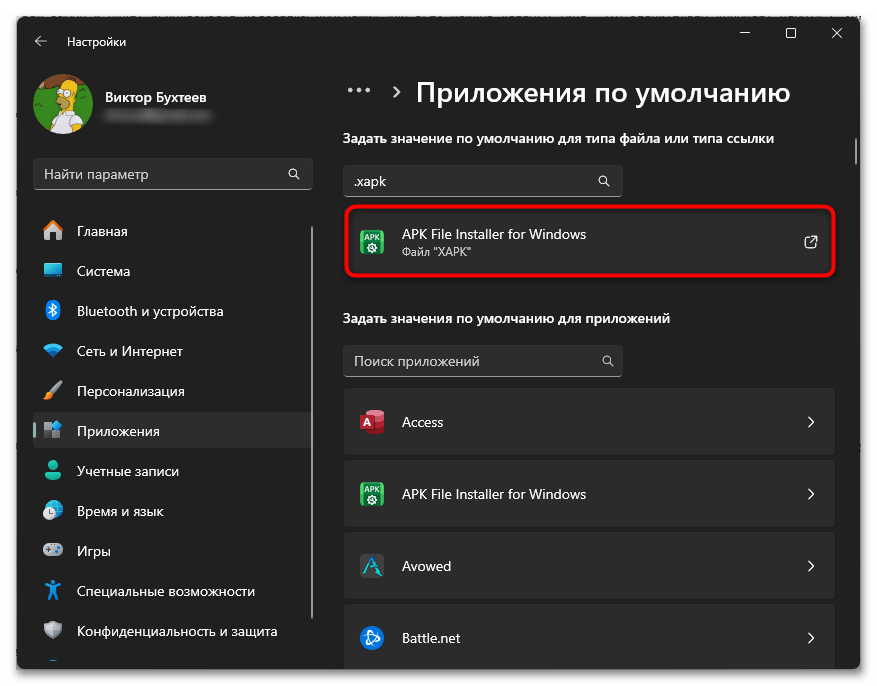The height and width of the screenshot is (686, 877).
Task: Click the shield icon for Конфиденциальность
Action: pyautogui.click(x=53, y=631)
